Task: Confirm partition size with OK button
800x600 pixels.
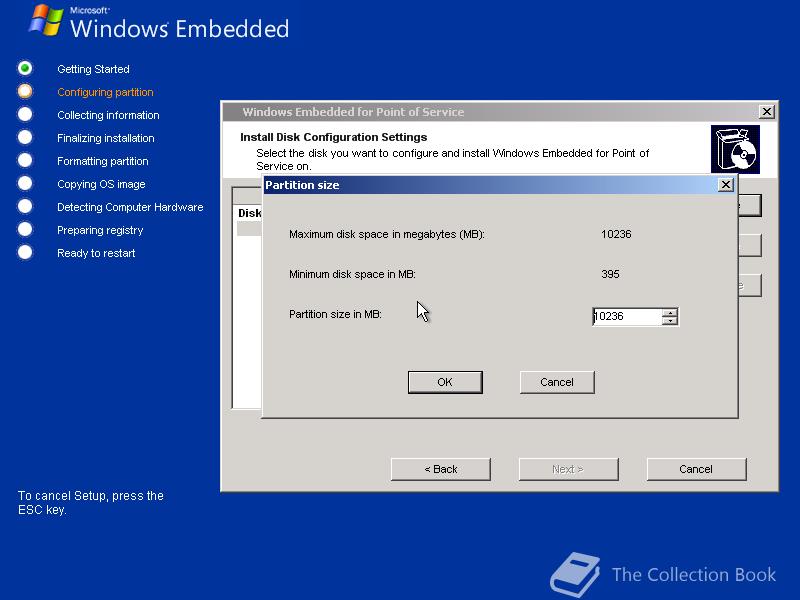Action: point(445,382)
